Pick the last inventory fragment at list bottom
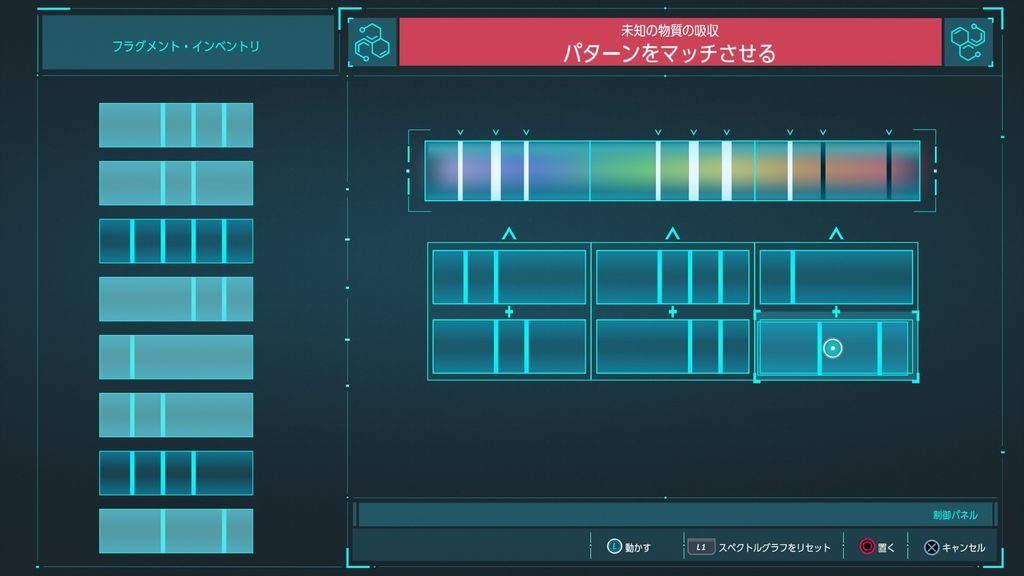 (176, 531)
